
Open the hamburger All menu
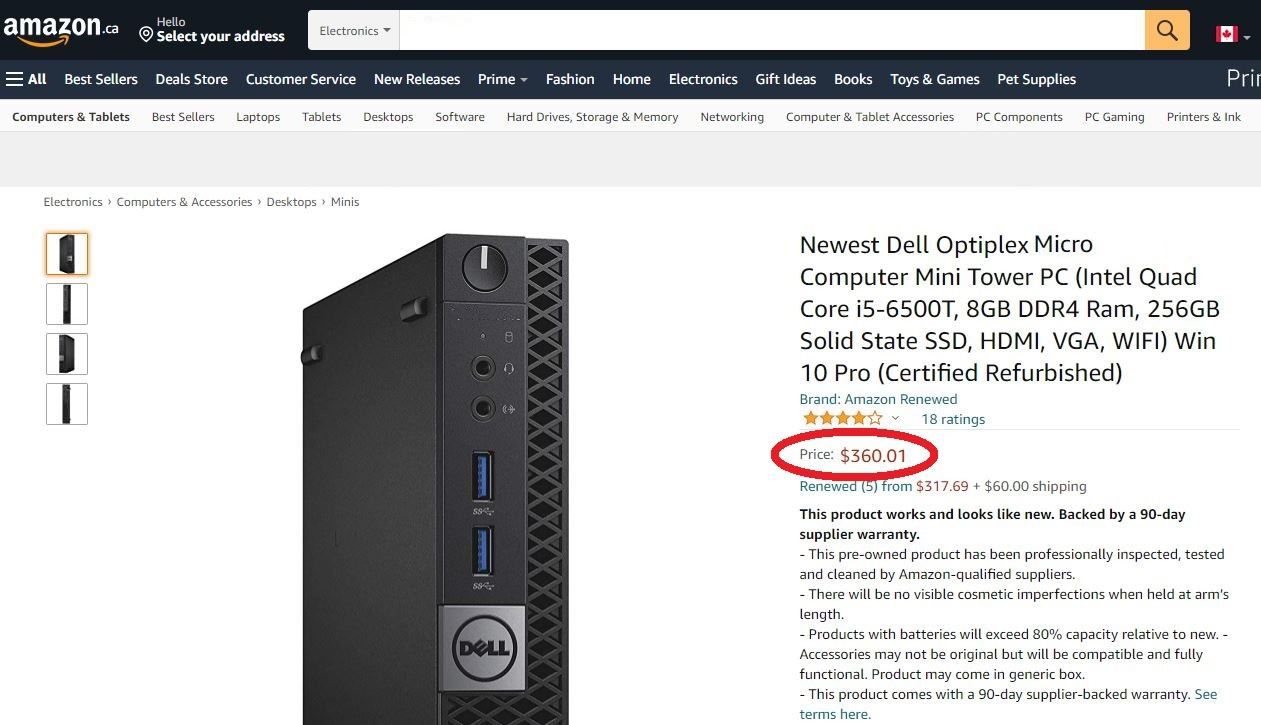(26, 79)
